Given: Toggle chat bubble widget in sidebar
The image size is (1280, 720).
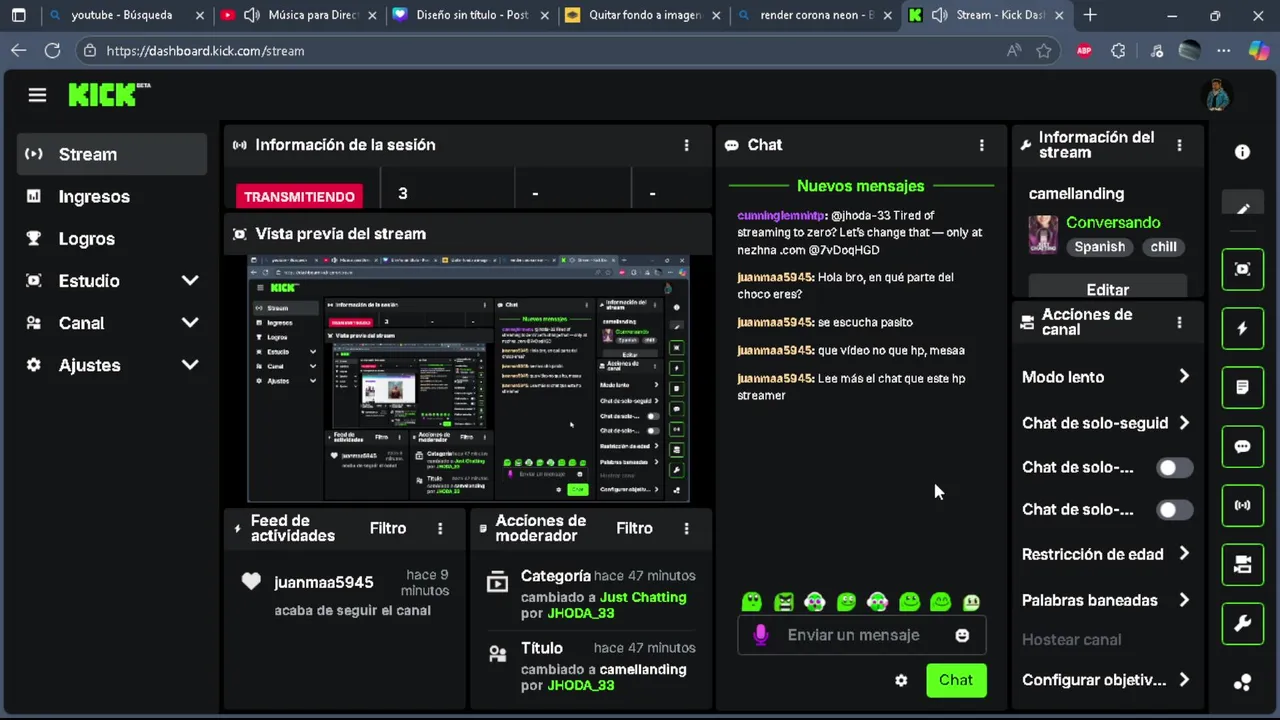Looking at the screenshot, I should click(x=1242, y=447).
